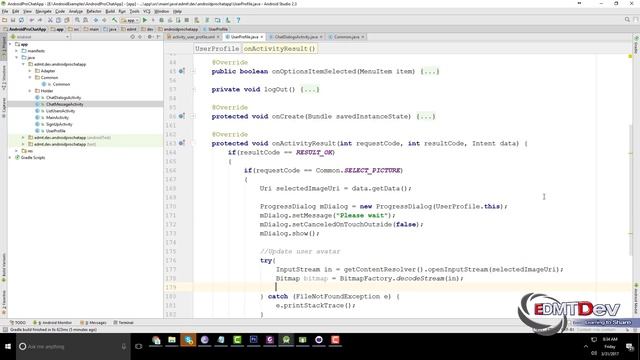Screen dimensions: 640x360
Task: Expand the manifests folder
Action: (x=17, y=51)
